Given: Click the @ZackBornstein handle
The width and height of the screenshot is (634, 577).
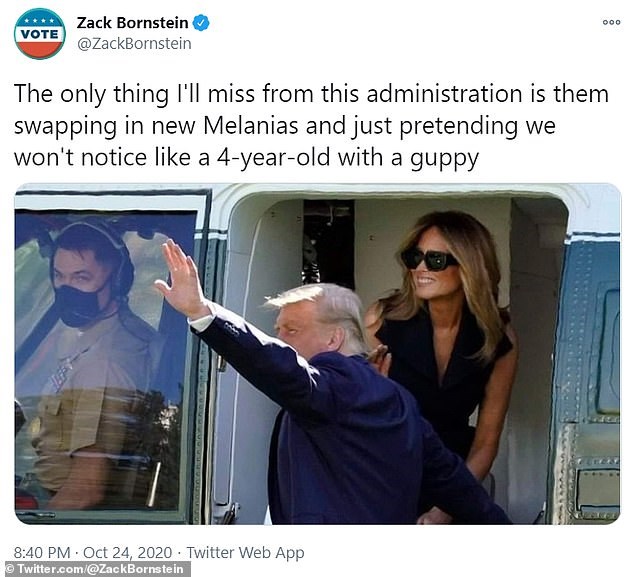Looking at the screenshot, I should pos(134,44).
